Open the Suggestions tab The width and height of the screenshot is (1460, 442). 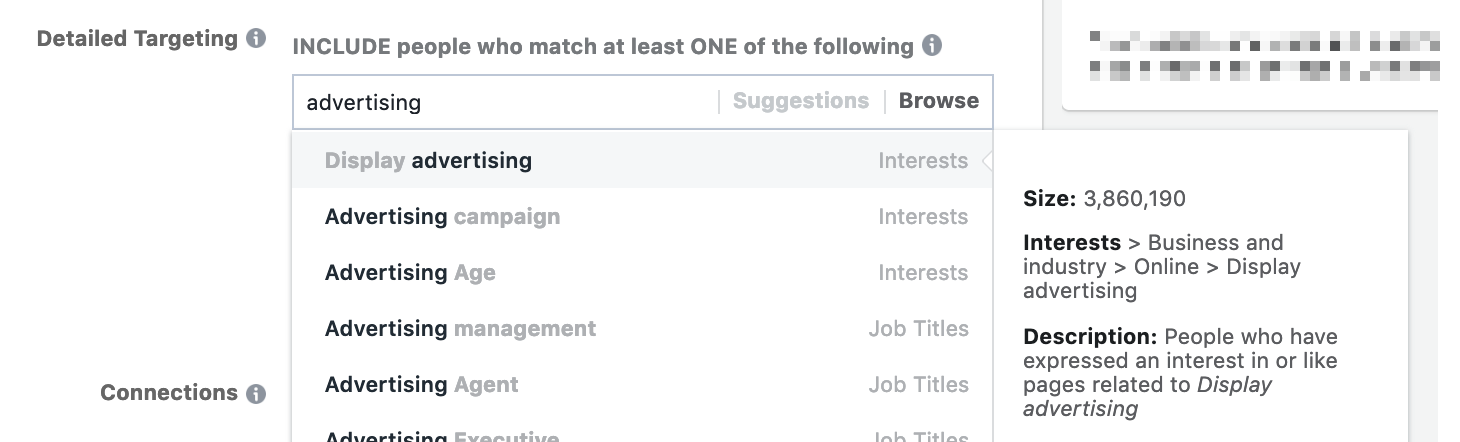click(x=801, y=101)
